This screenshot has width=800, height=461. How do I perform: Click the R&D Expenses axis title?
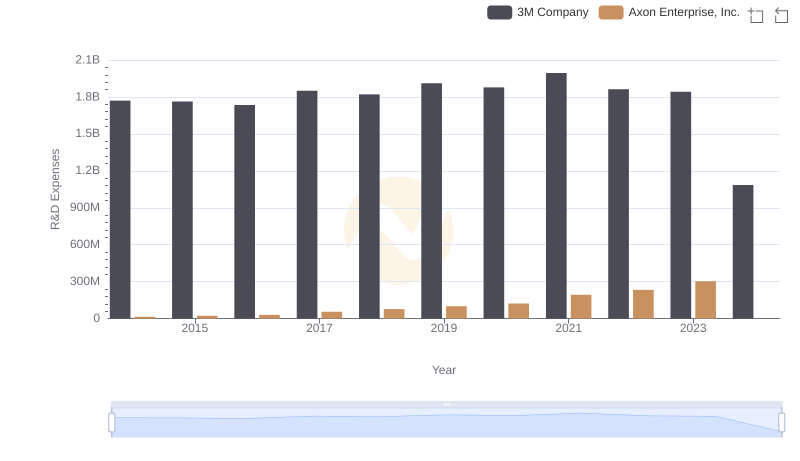click(x=55, y=189)
